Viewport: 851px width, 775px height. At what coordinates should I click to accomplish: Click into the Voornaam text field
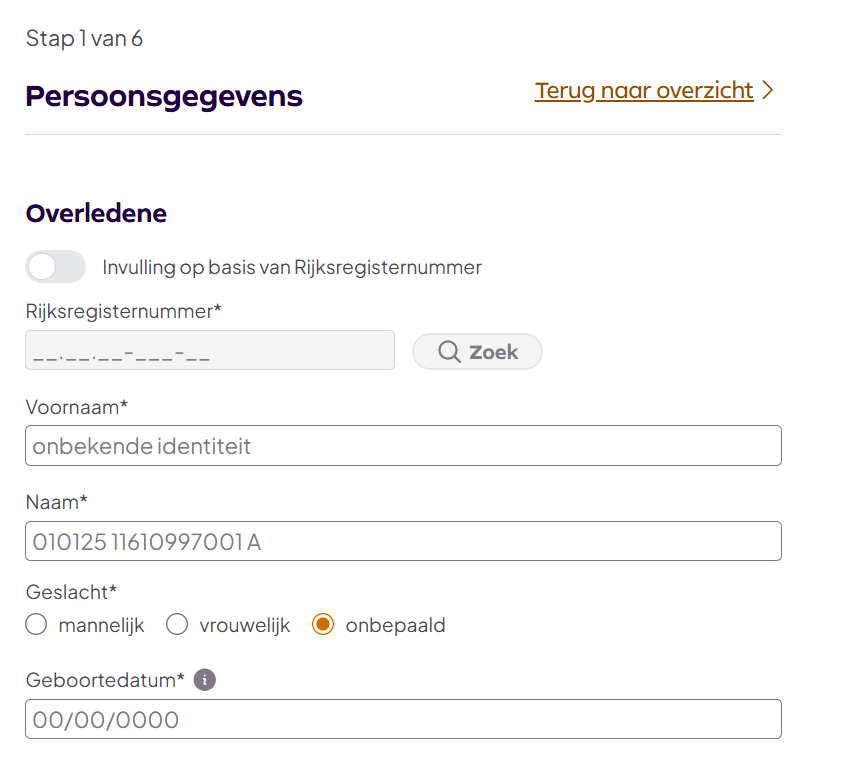coord(403,446)
